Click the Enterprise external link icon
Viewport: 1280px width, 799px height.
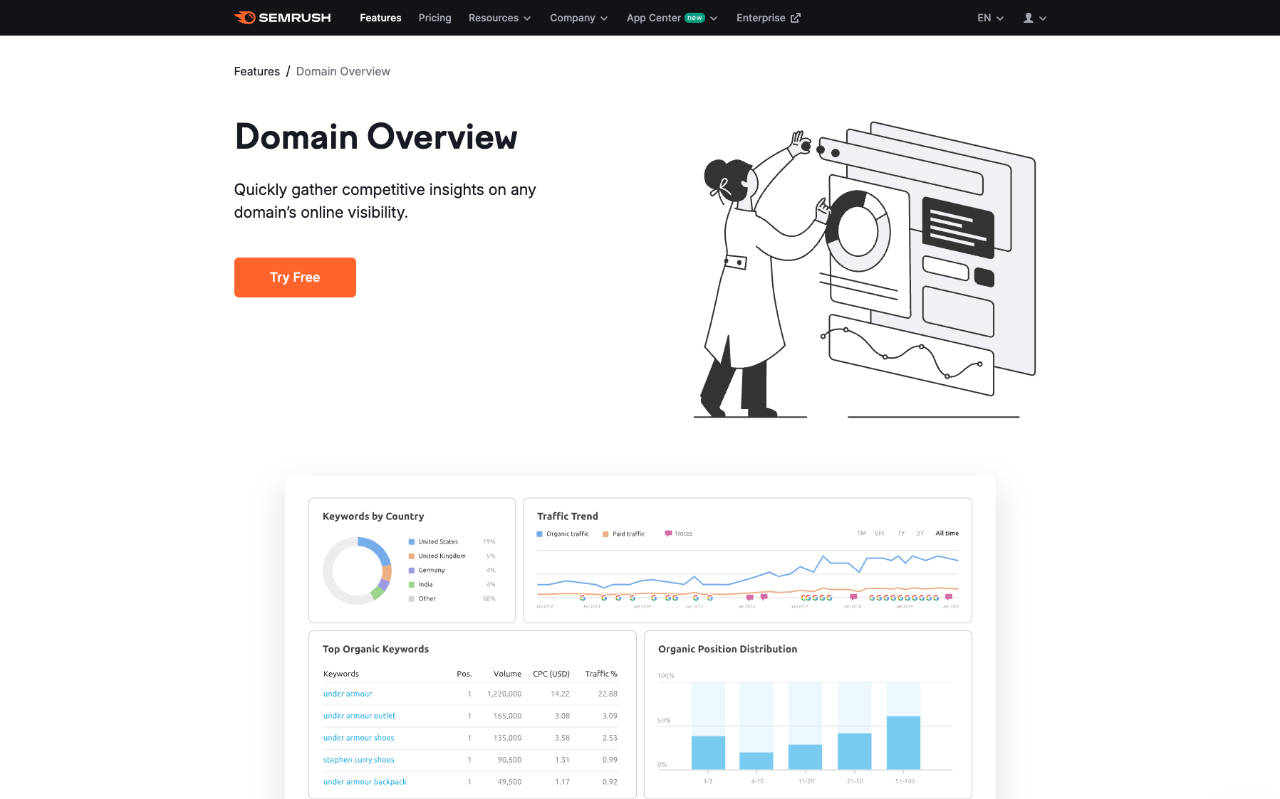point(795,17)
